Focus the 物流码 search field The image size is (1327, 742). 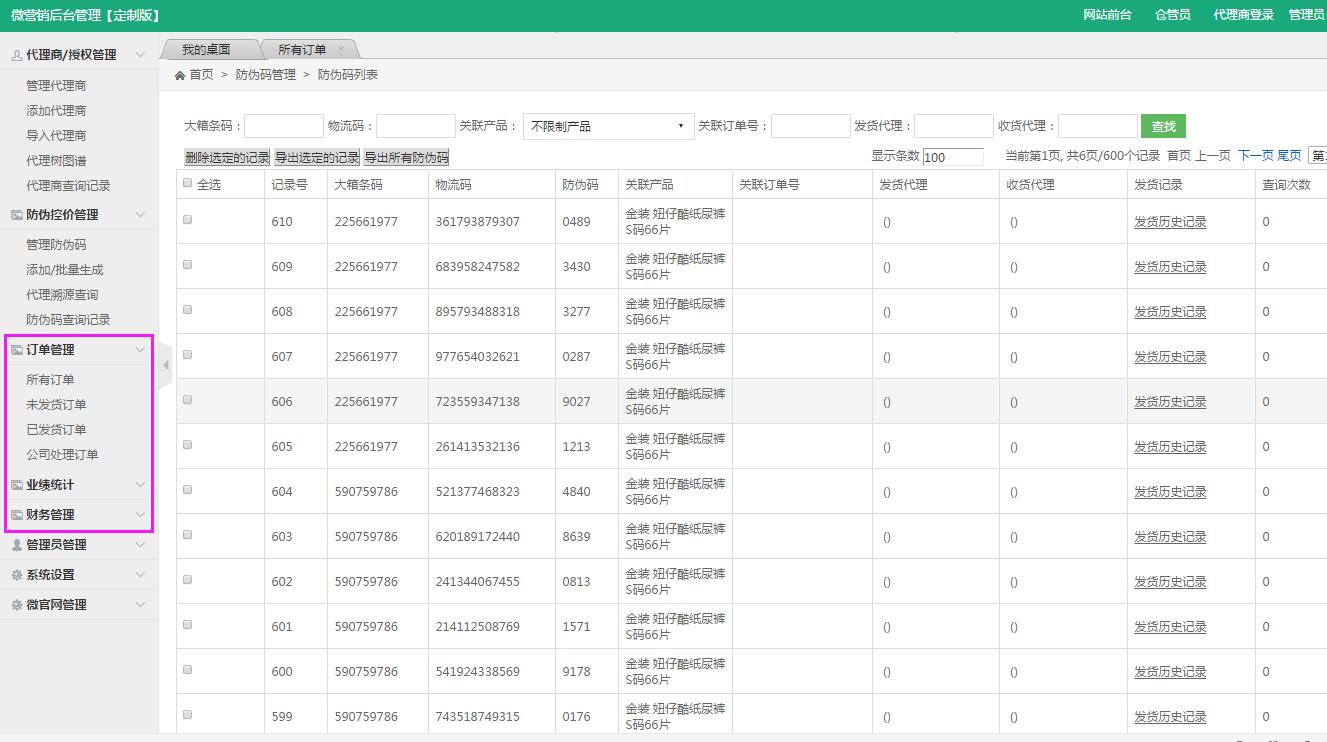[416, 126]
